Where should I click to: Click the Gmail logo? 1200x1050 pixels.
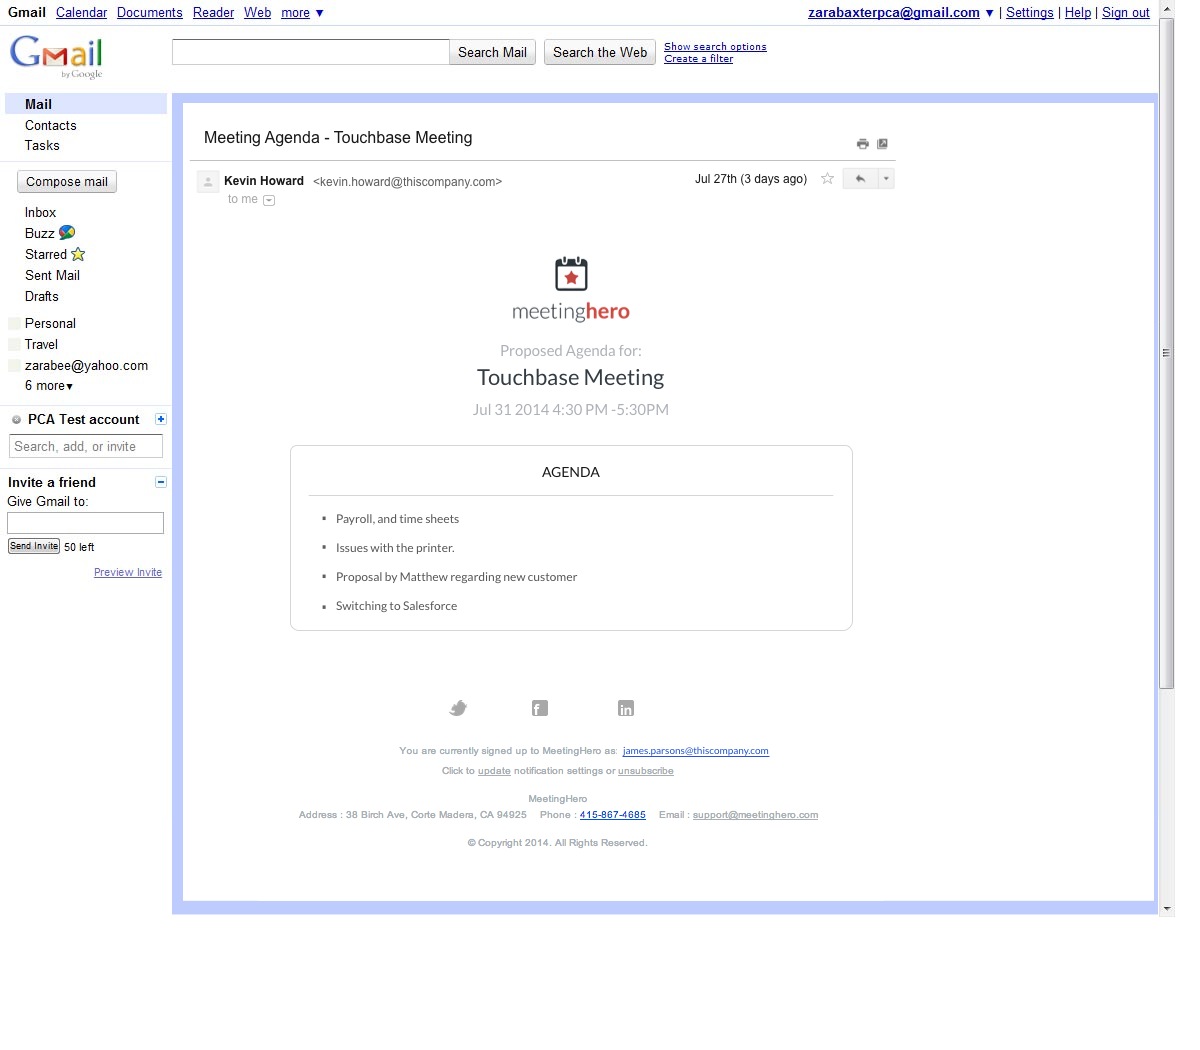tap(57, 57)
